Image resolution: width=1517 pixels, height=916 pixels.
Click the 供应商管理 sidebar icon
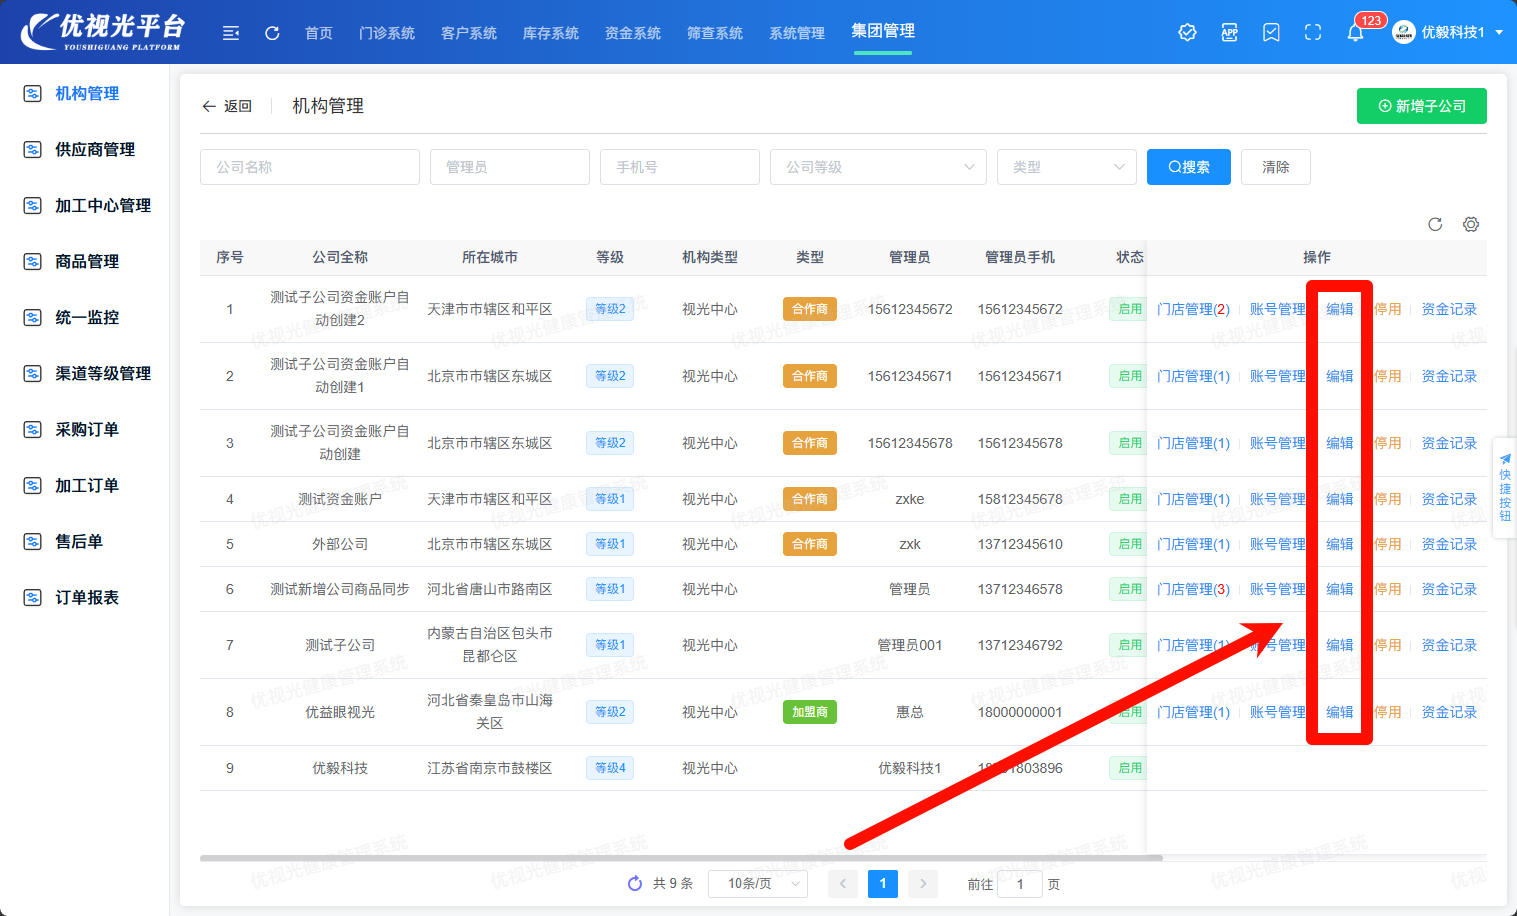(33, 149)
